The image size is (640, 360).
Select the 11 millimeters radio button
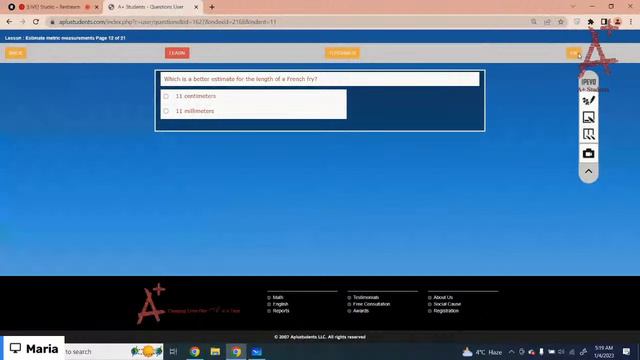tap(166, 111)
